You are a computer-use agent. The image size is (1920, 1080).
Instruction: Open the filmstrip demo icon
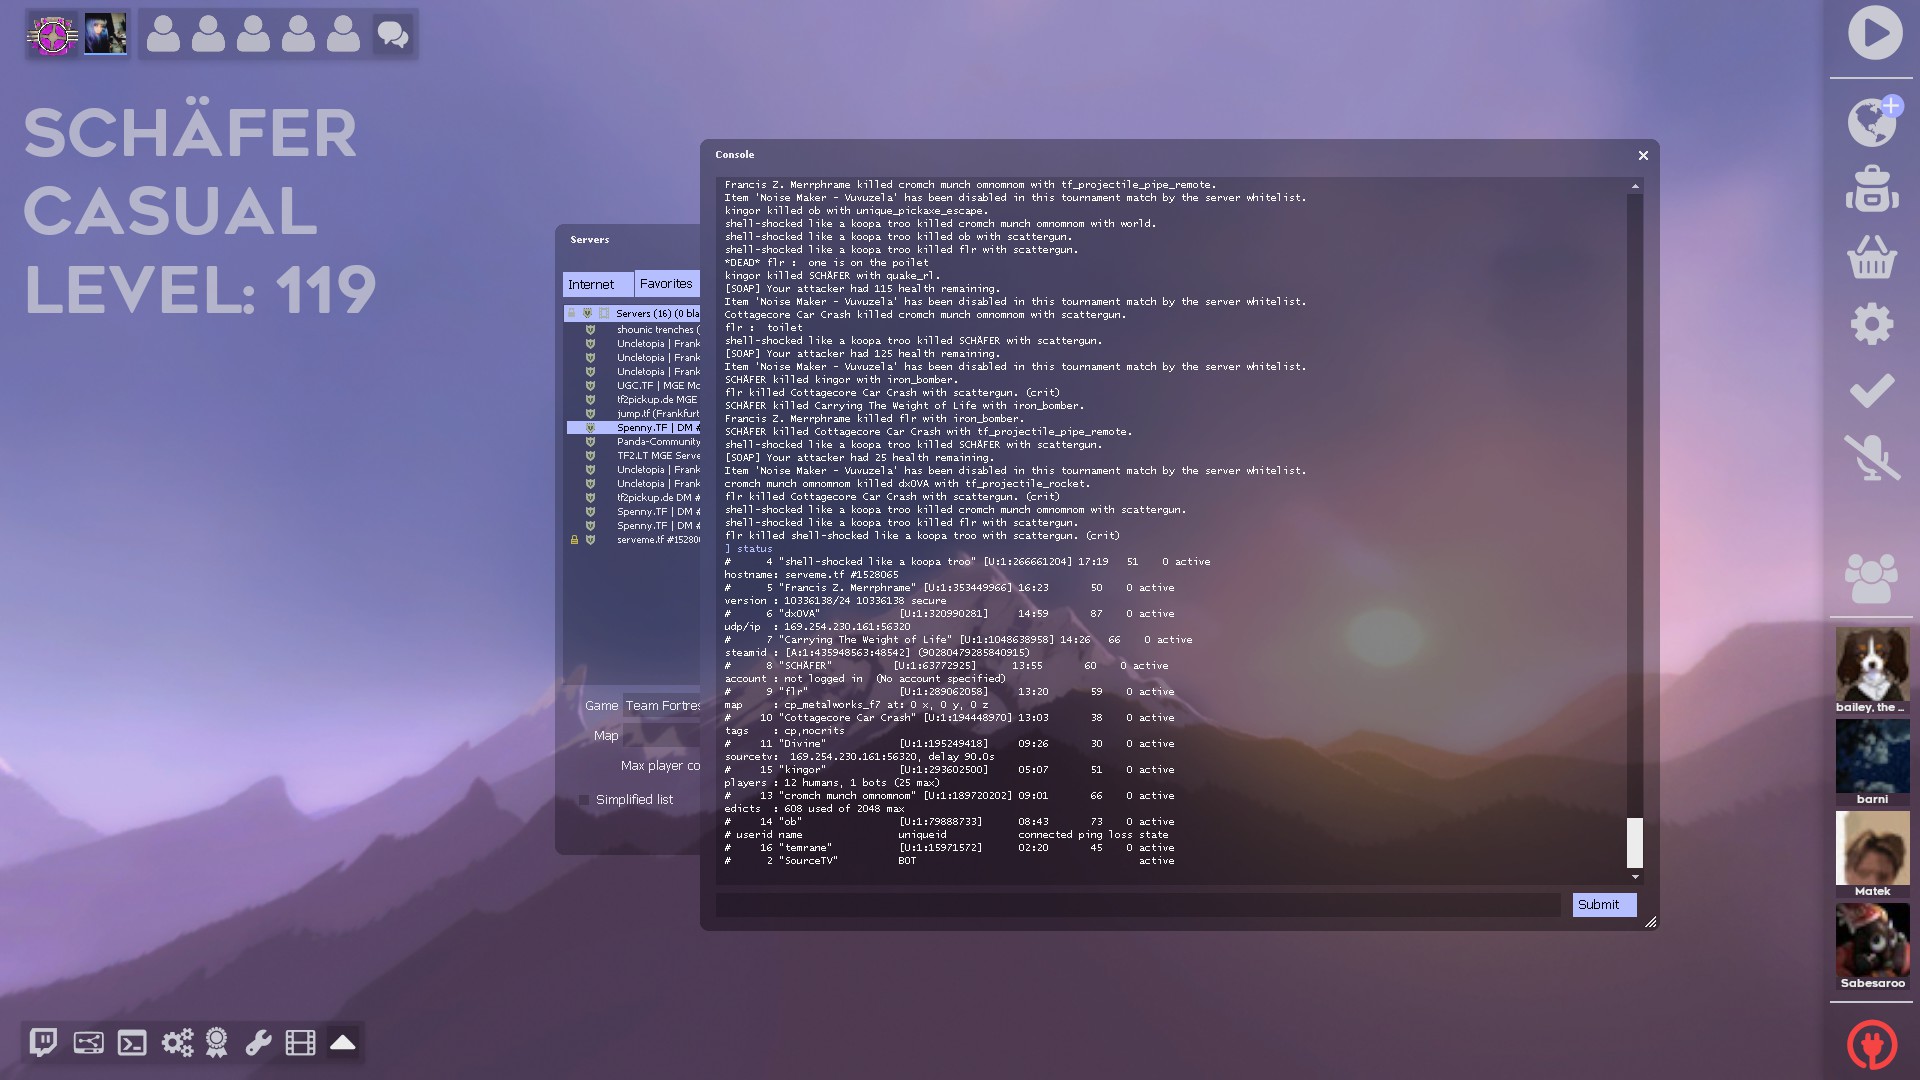pyautogui.click(x=300, y=1043)
